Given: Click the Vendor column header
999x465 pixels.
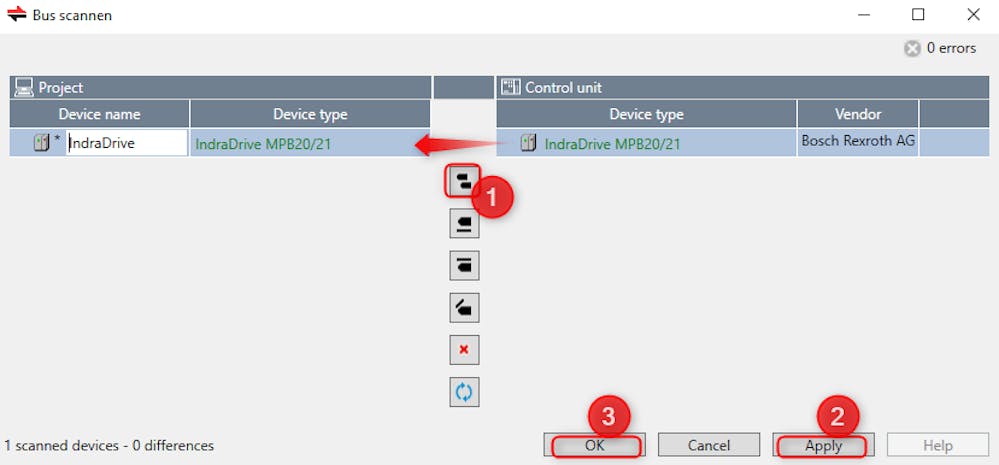Looking at the screenshot, I should point(858,114).
